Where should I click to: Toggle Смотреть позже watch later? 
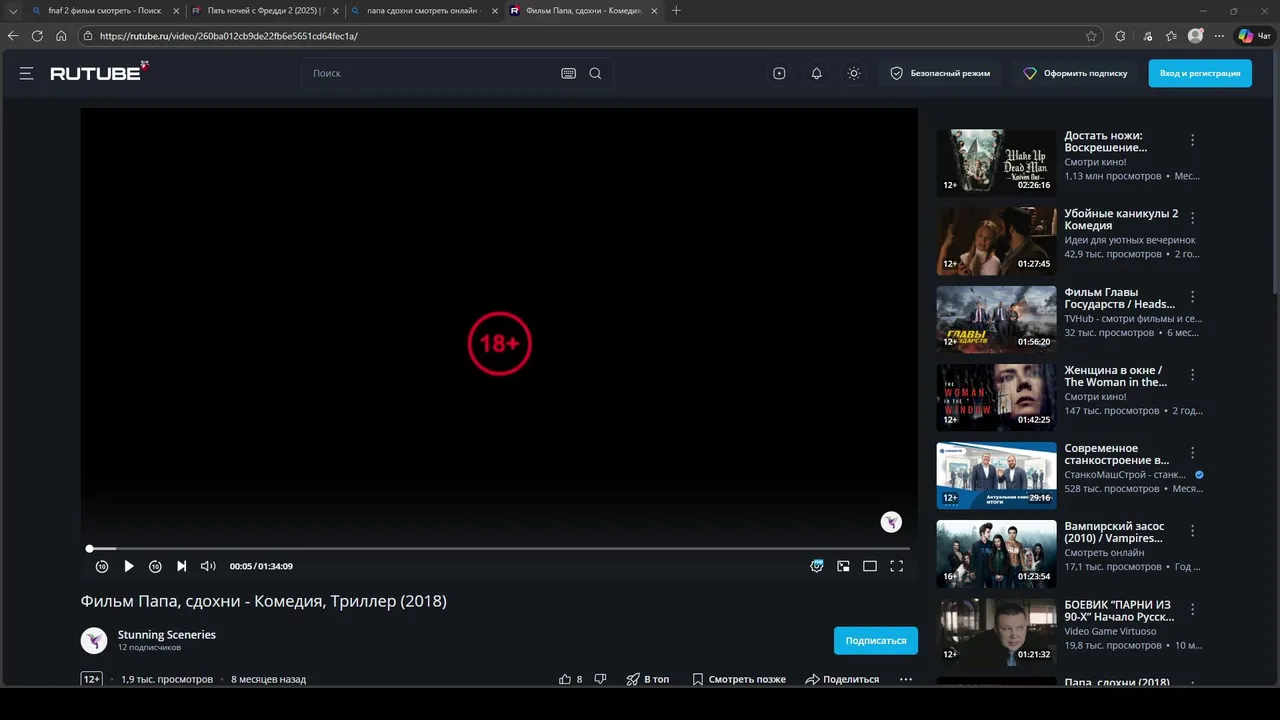pos(739,679)
